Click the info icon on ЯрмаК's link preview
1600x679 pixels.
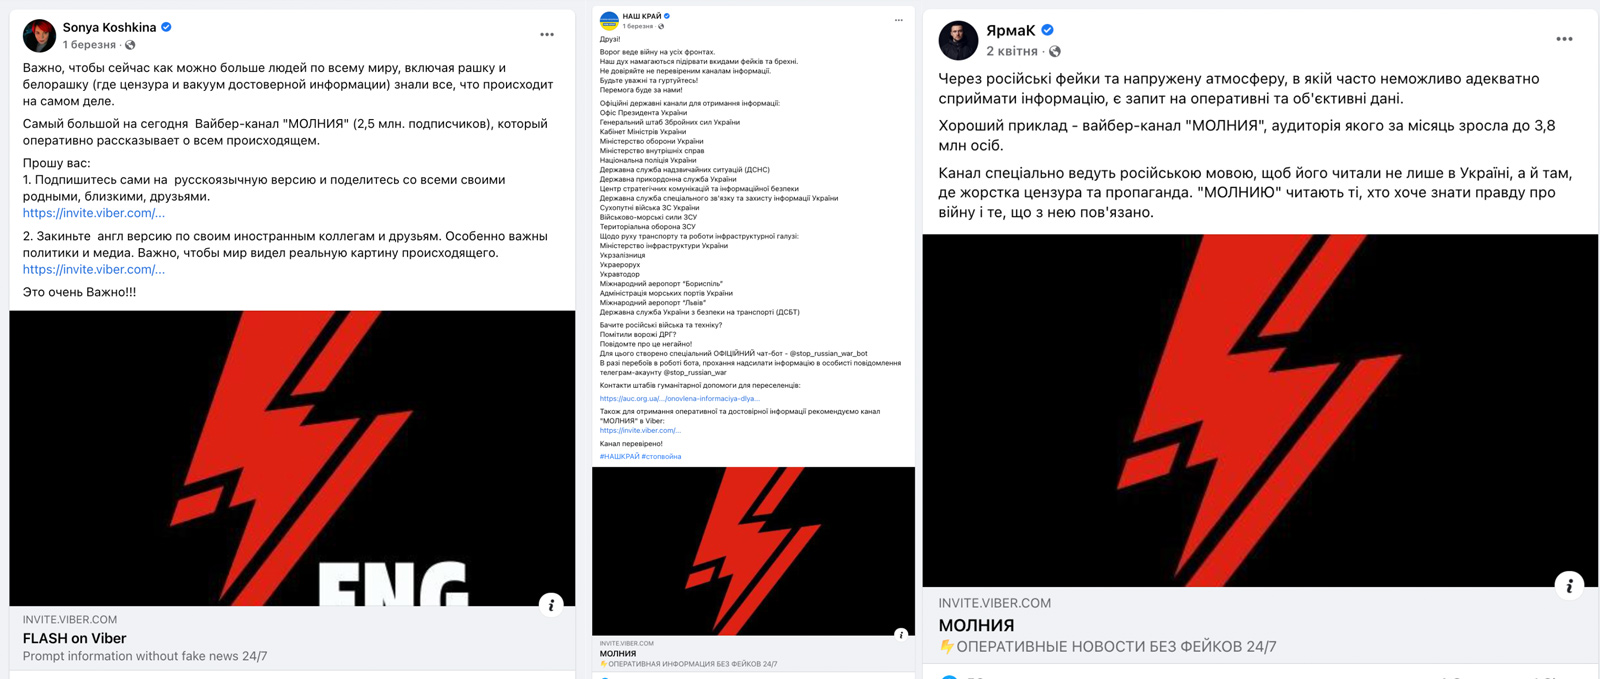(1569, 586)
